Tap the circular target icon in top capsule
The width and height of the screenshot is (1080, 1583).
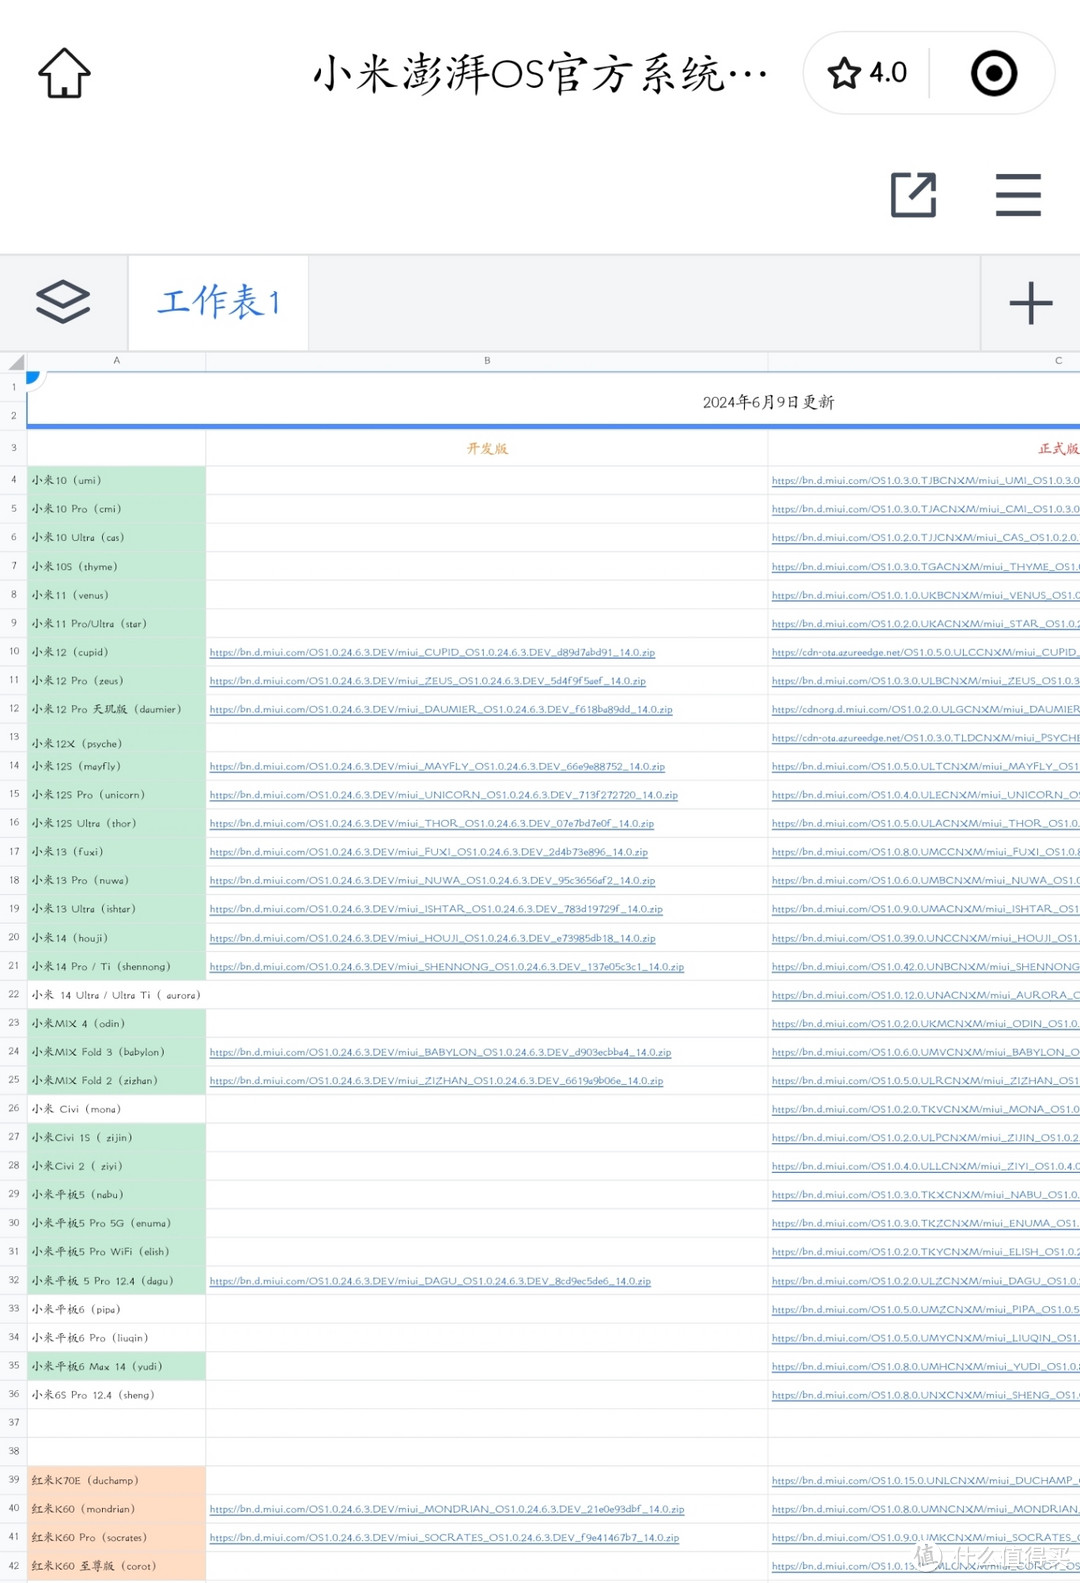(994, 73)
